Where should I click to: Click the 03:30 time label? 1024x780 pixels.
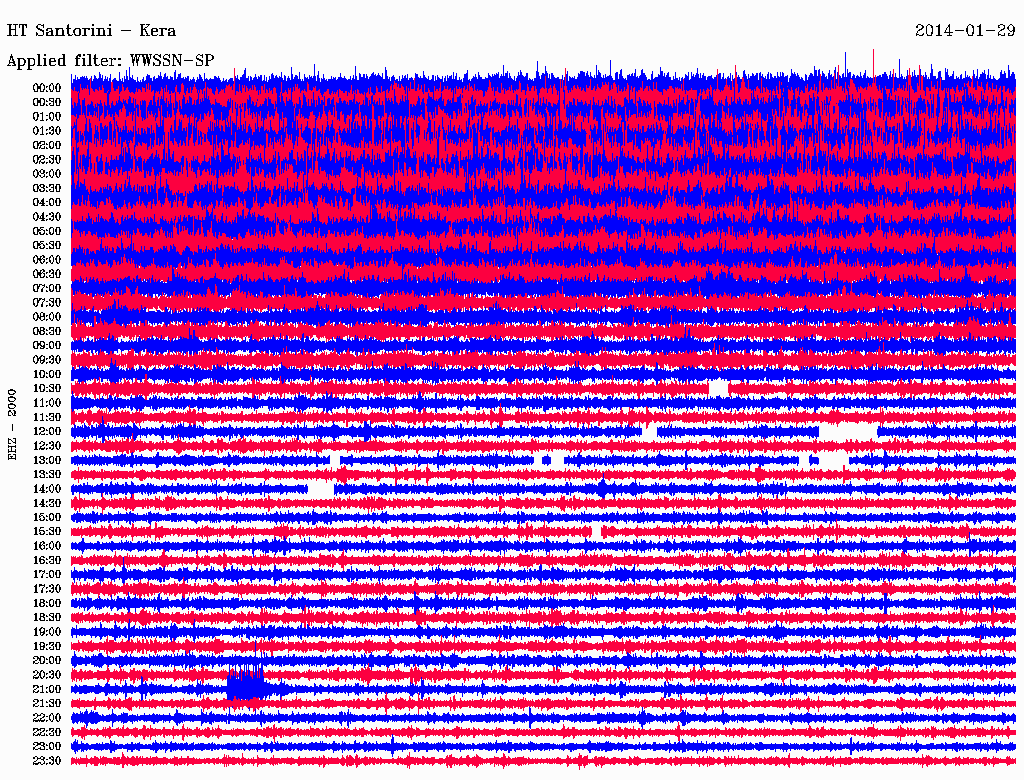(47, 188)
